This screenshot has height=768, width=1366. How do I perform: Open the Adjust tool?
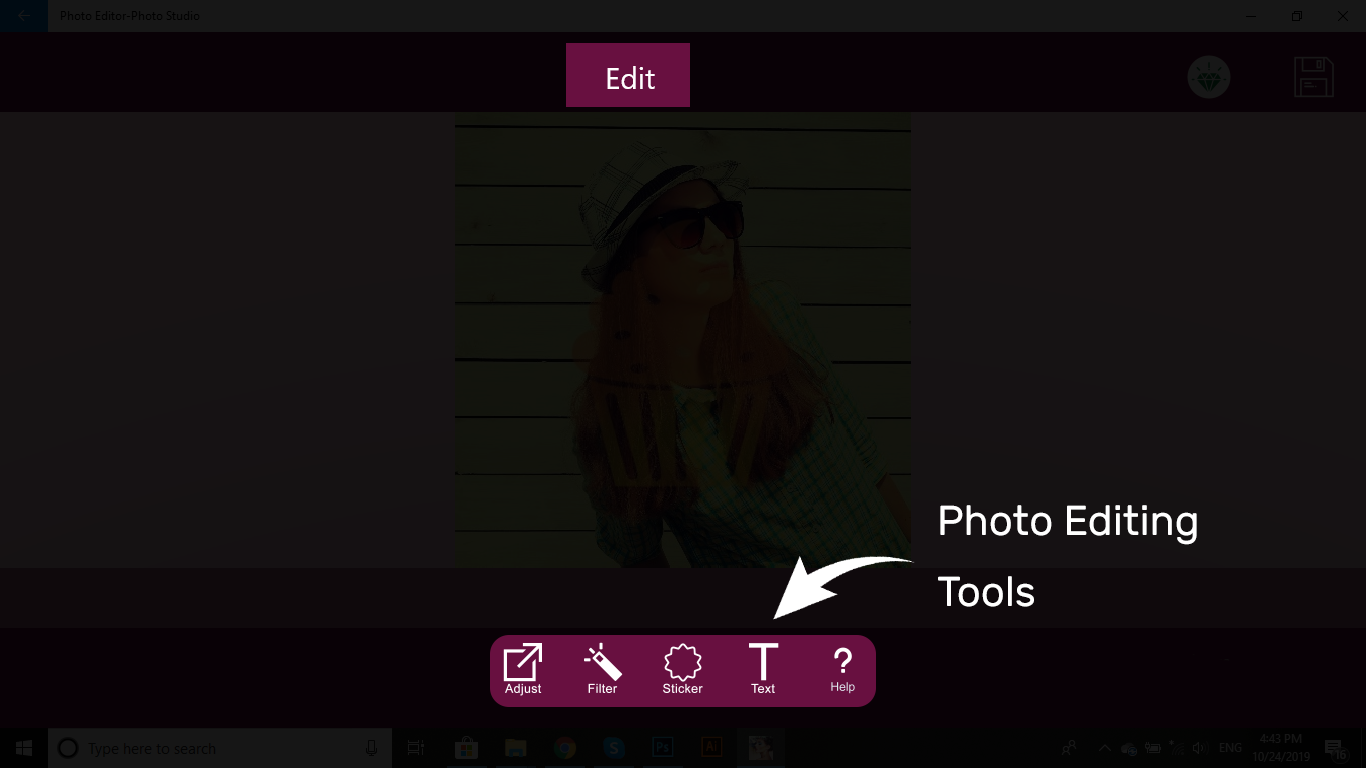523,669
